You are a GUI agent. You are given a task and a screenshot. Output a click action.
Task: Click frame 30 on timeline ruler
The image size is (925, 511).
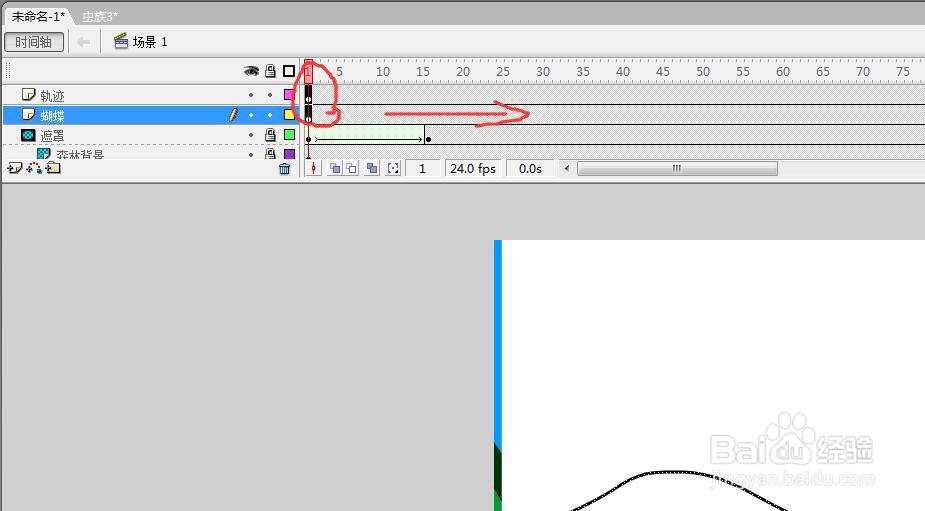point(542,71)
